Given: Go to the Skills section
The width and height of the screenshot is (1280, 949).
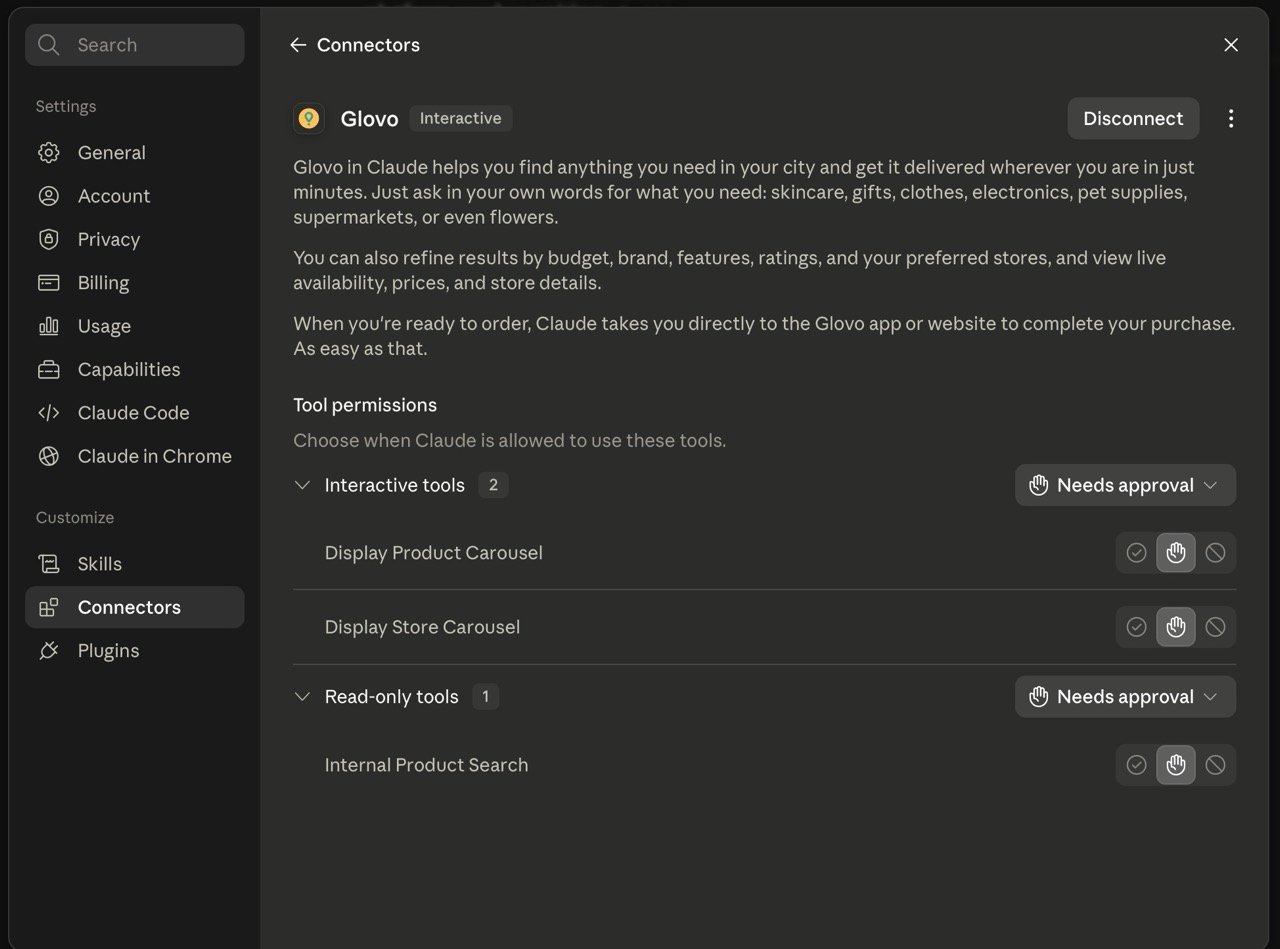Looking at the screenshot, I should 134,564.
